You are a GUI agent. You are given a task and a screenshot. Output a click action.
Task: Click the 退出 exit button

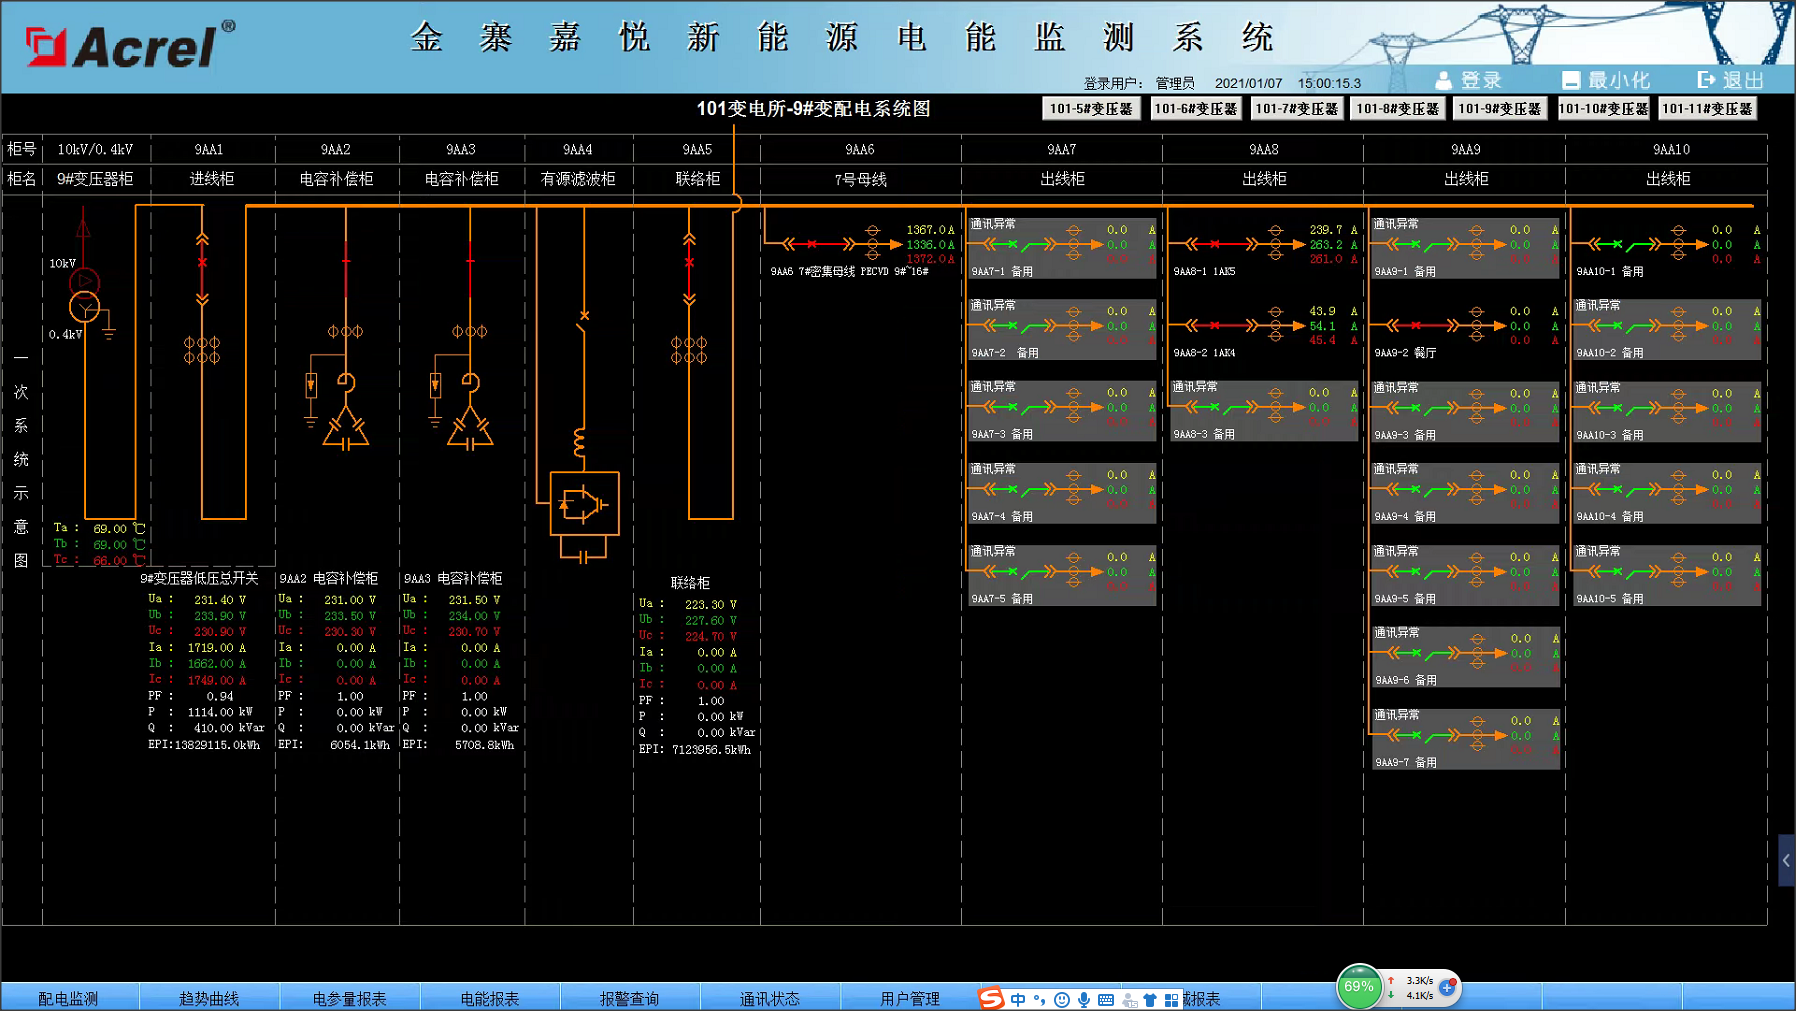coord(1730,80)
